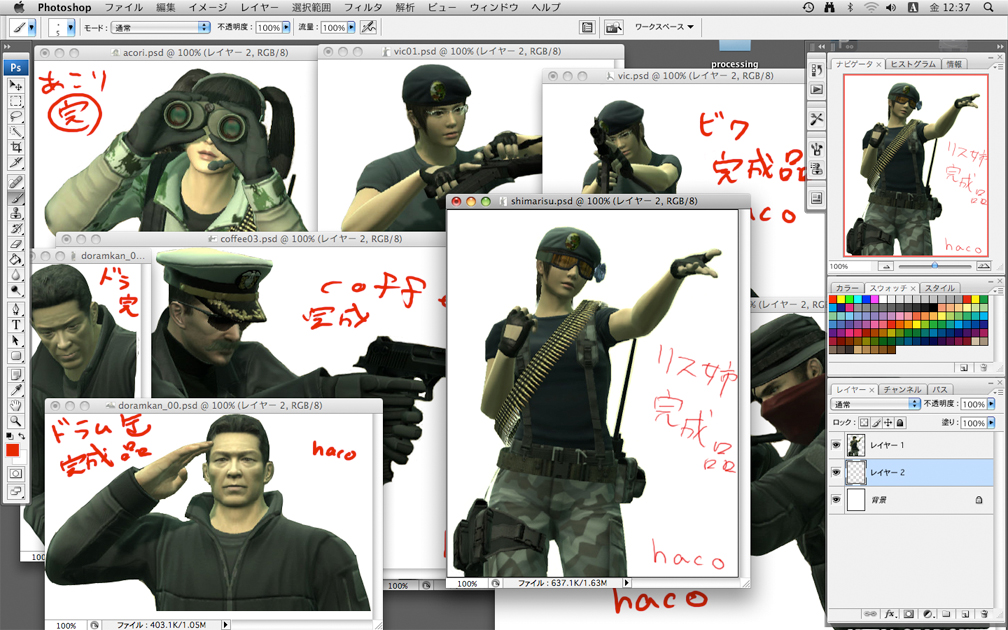Hide the 背景 layer with its eye icon
1008x630 pixels.
(x=836, y=500)
